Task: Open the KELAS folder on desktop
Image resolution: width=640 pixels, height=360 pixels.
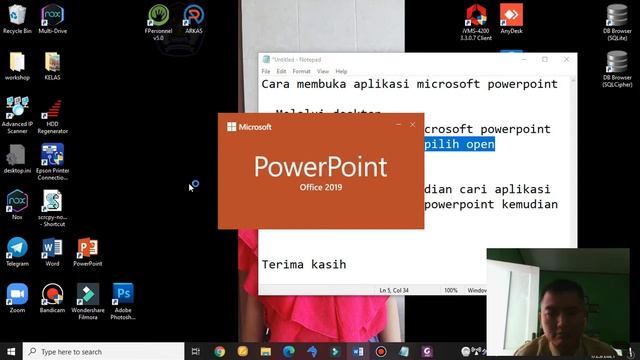Action: 52,66
